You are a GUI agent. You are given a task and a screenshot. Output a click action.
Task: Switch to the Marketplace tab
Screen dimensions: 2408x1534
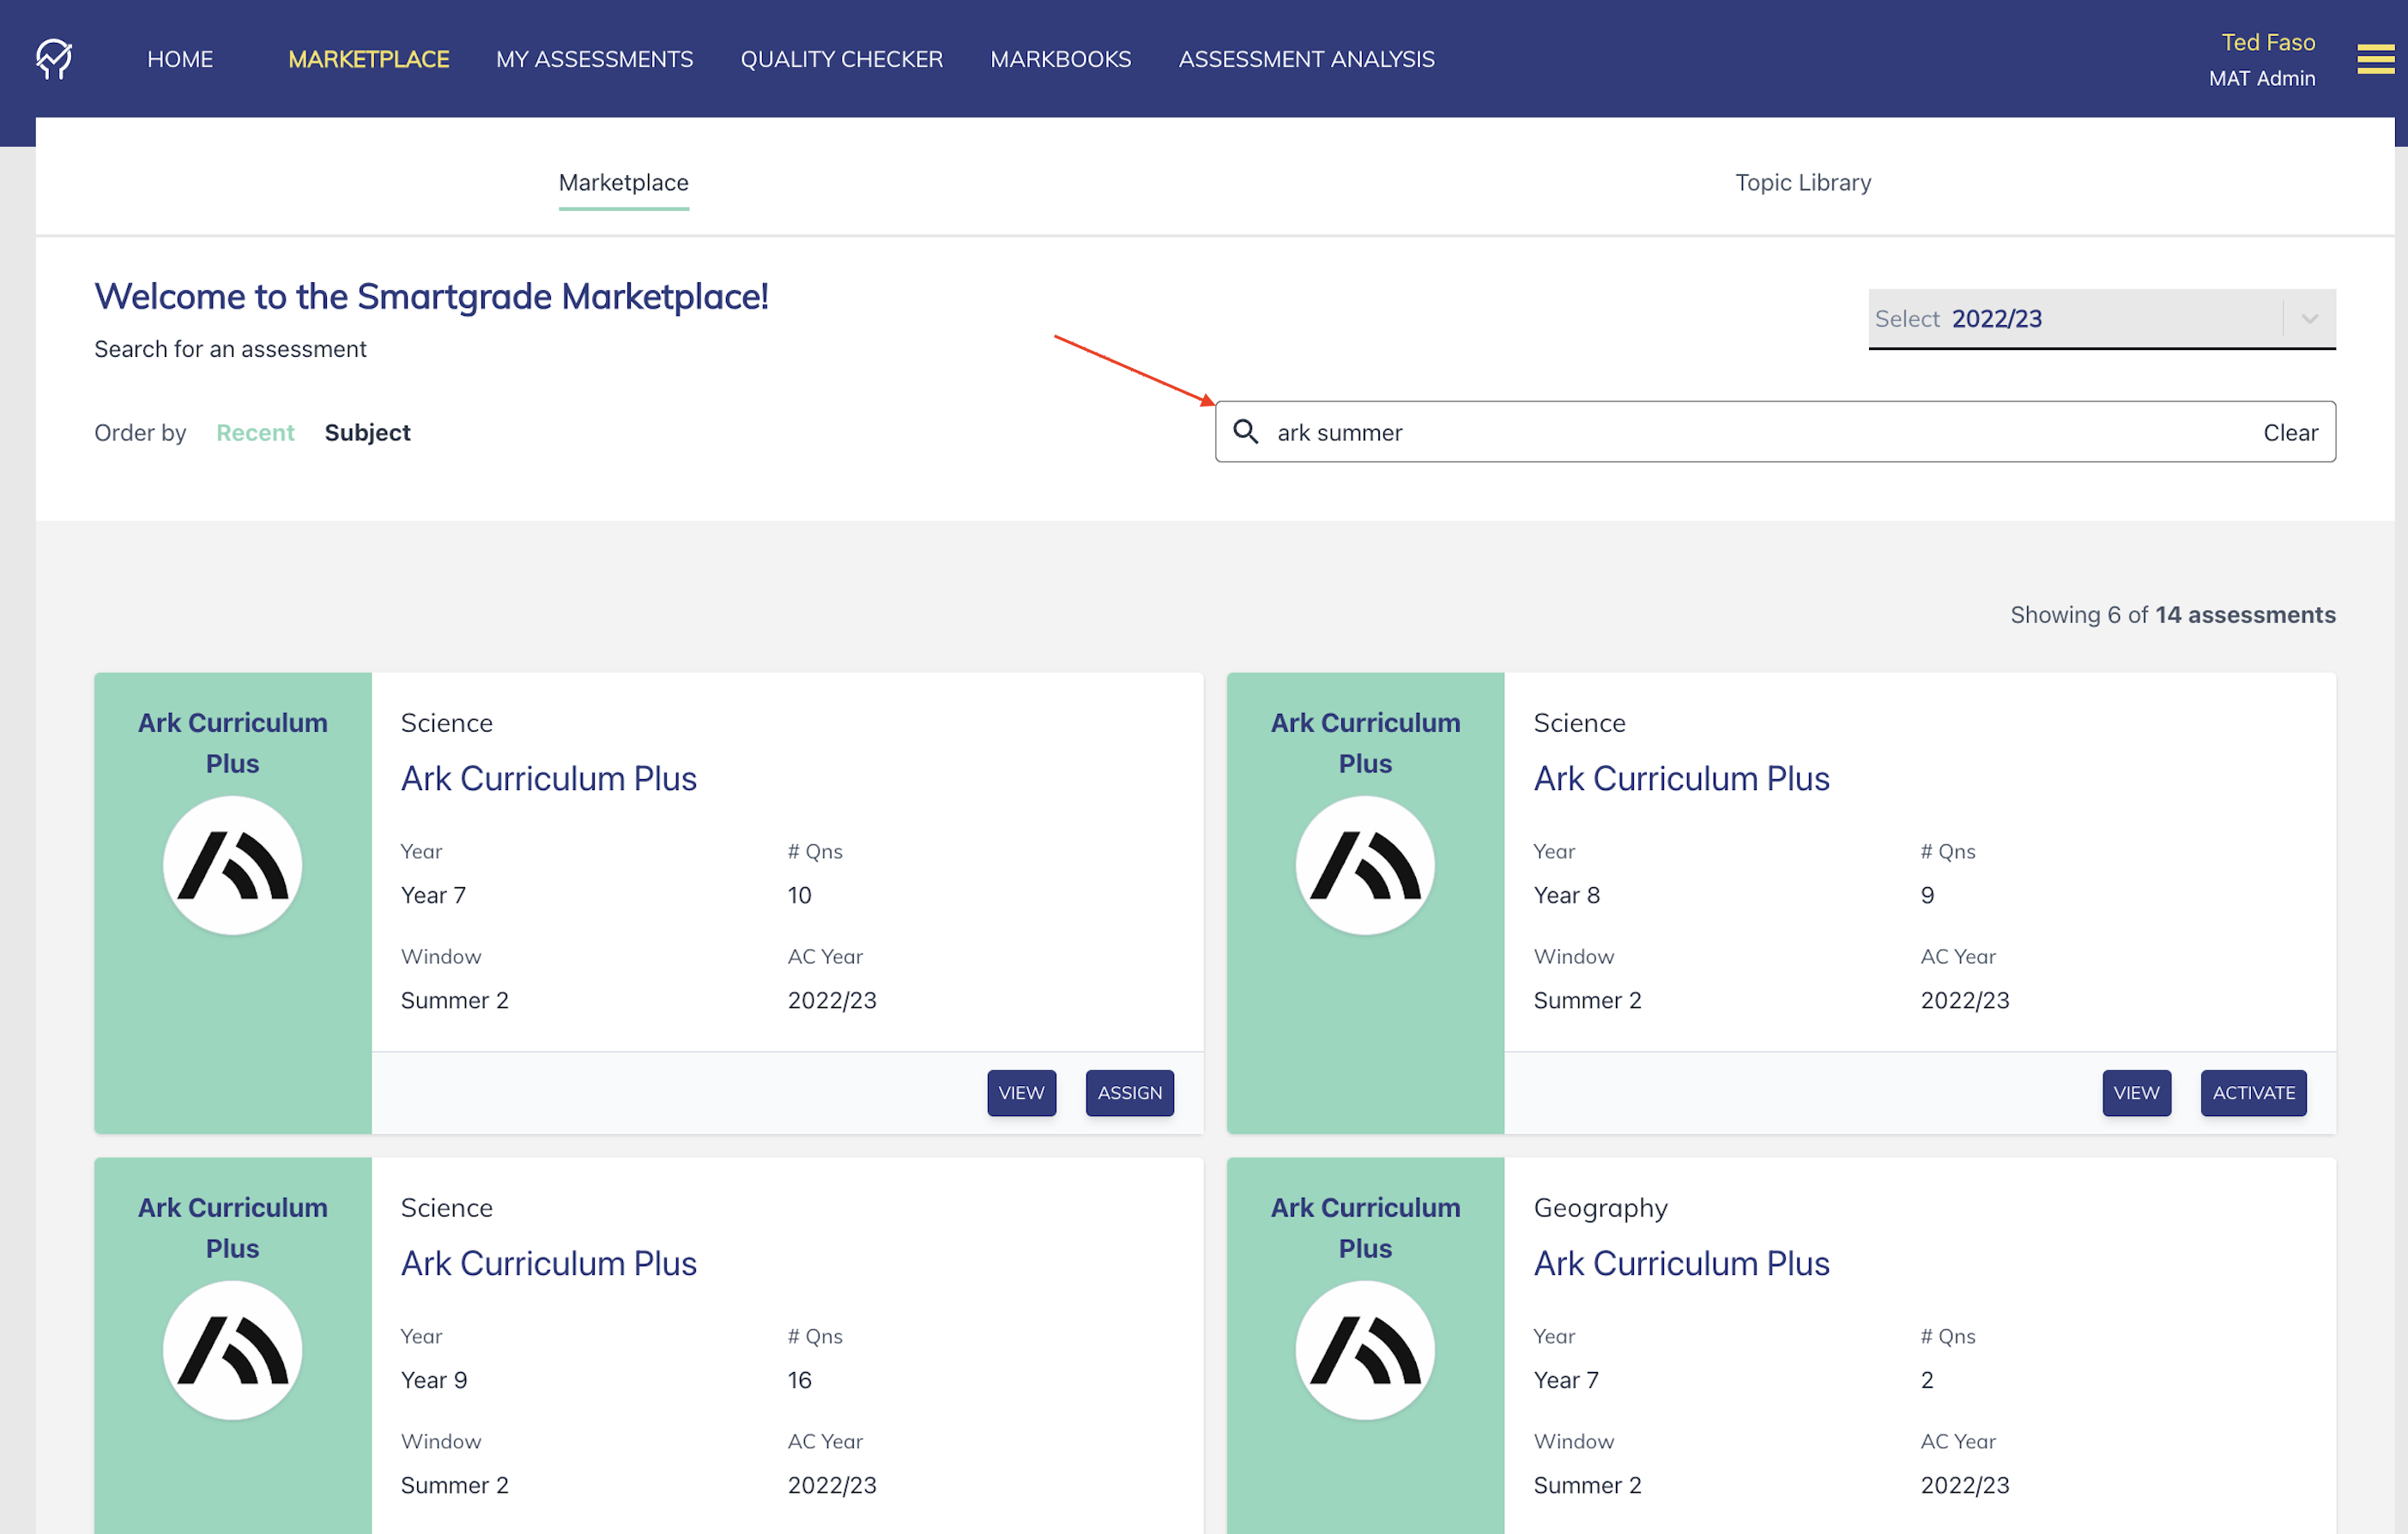click(624, 183)
